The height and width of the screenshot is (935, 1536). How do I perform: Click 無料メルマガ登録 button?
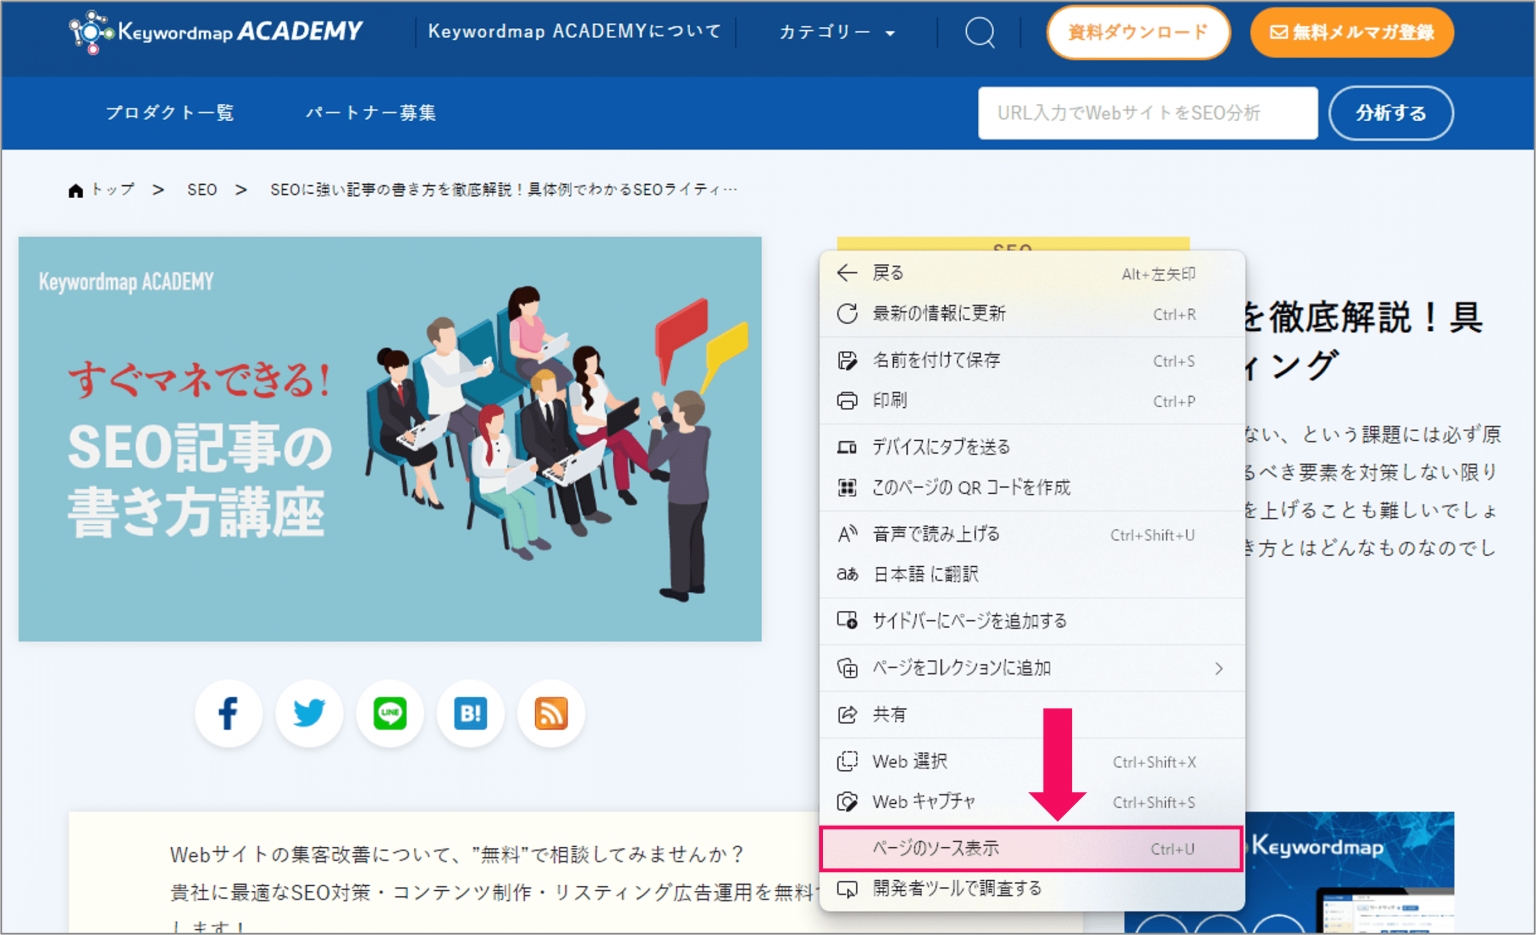pyautogui.click(x=1352, y=32)
